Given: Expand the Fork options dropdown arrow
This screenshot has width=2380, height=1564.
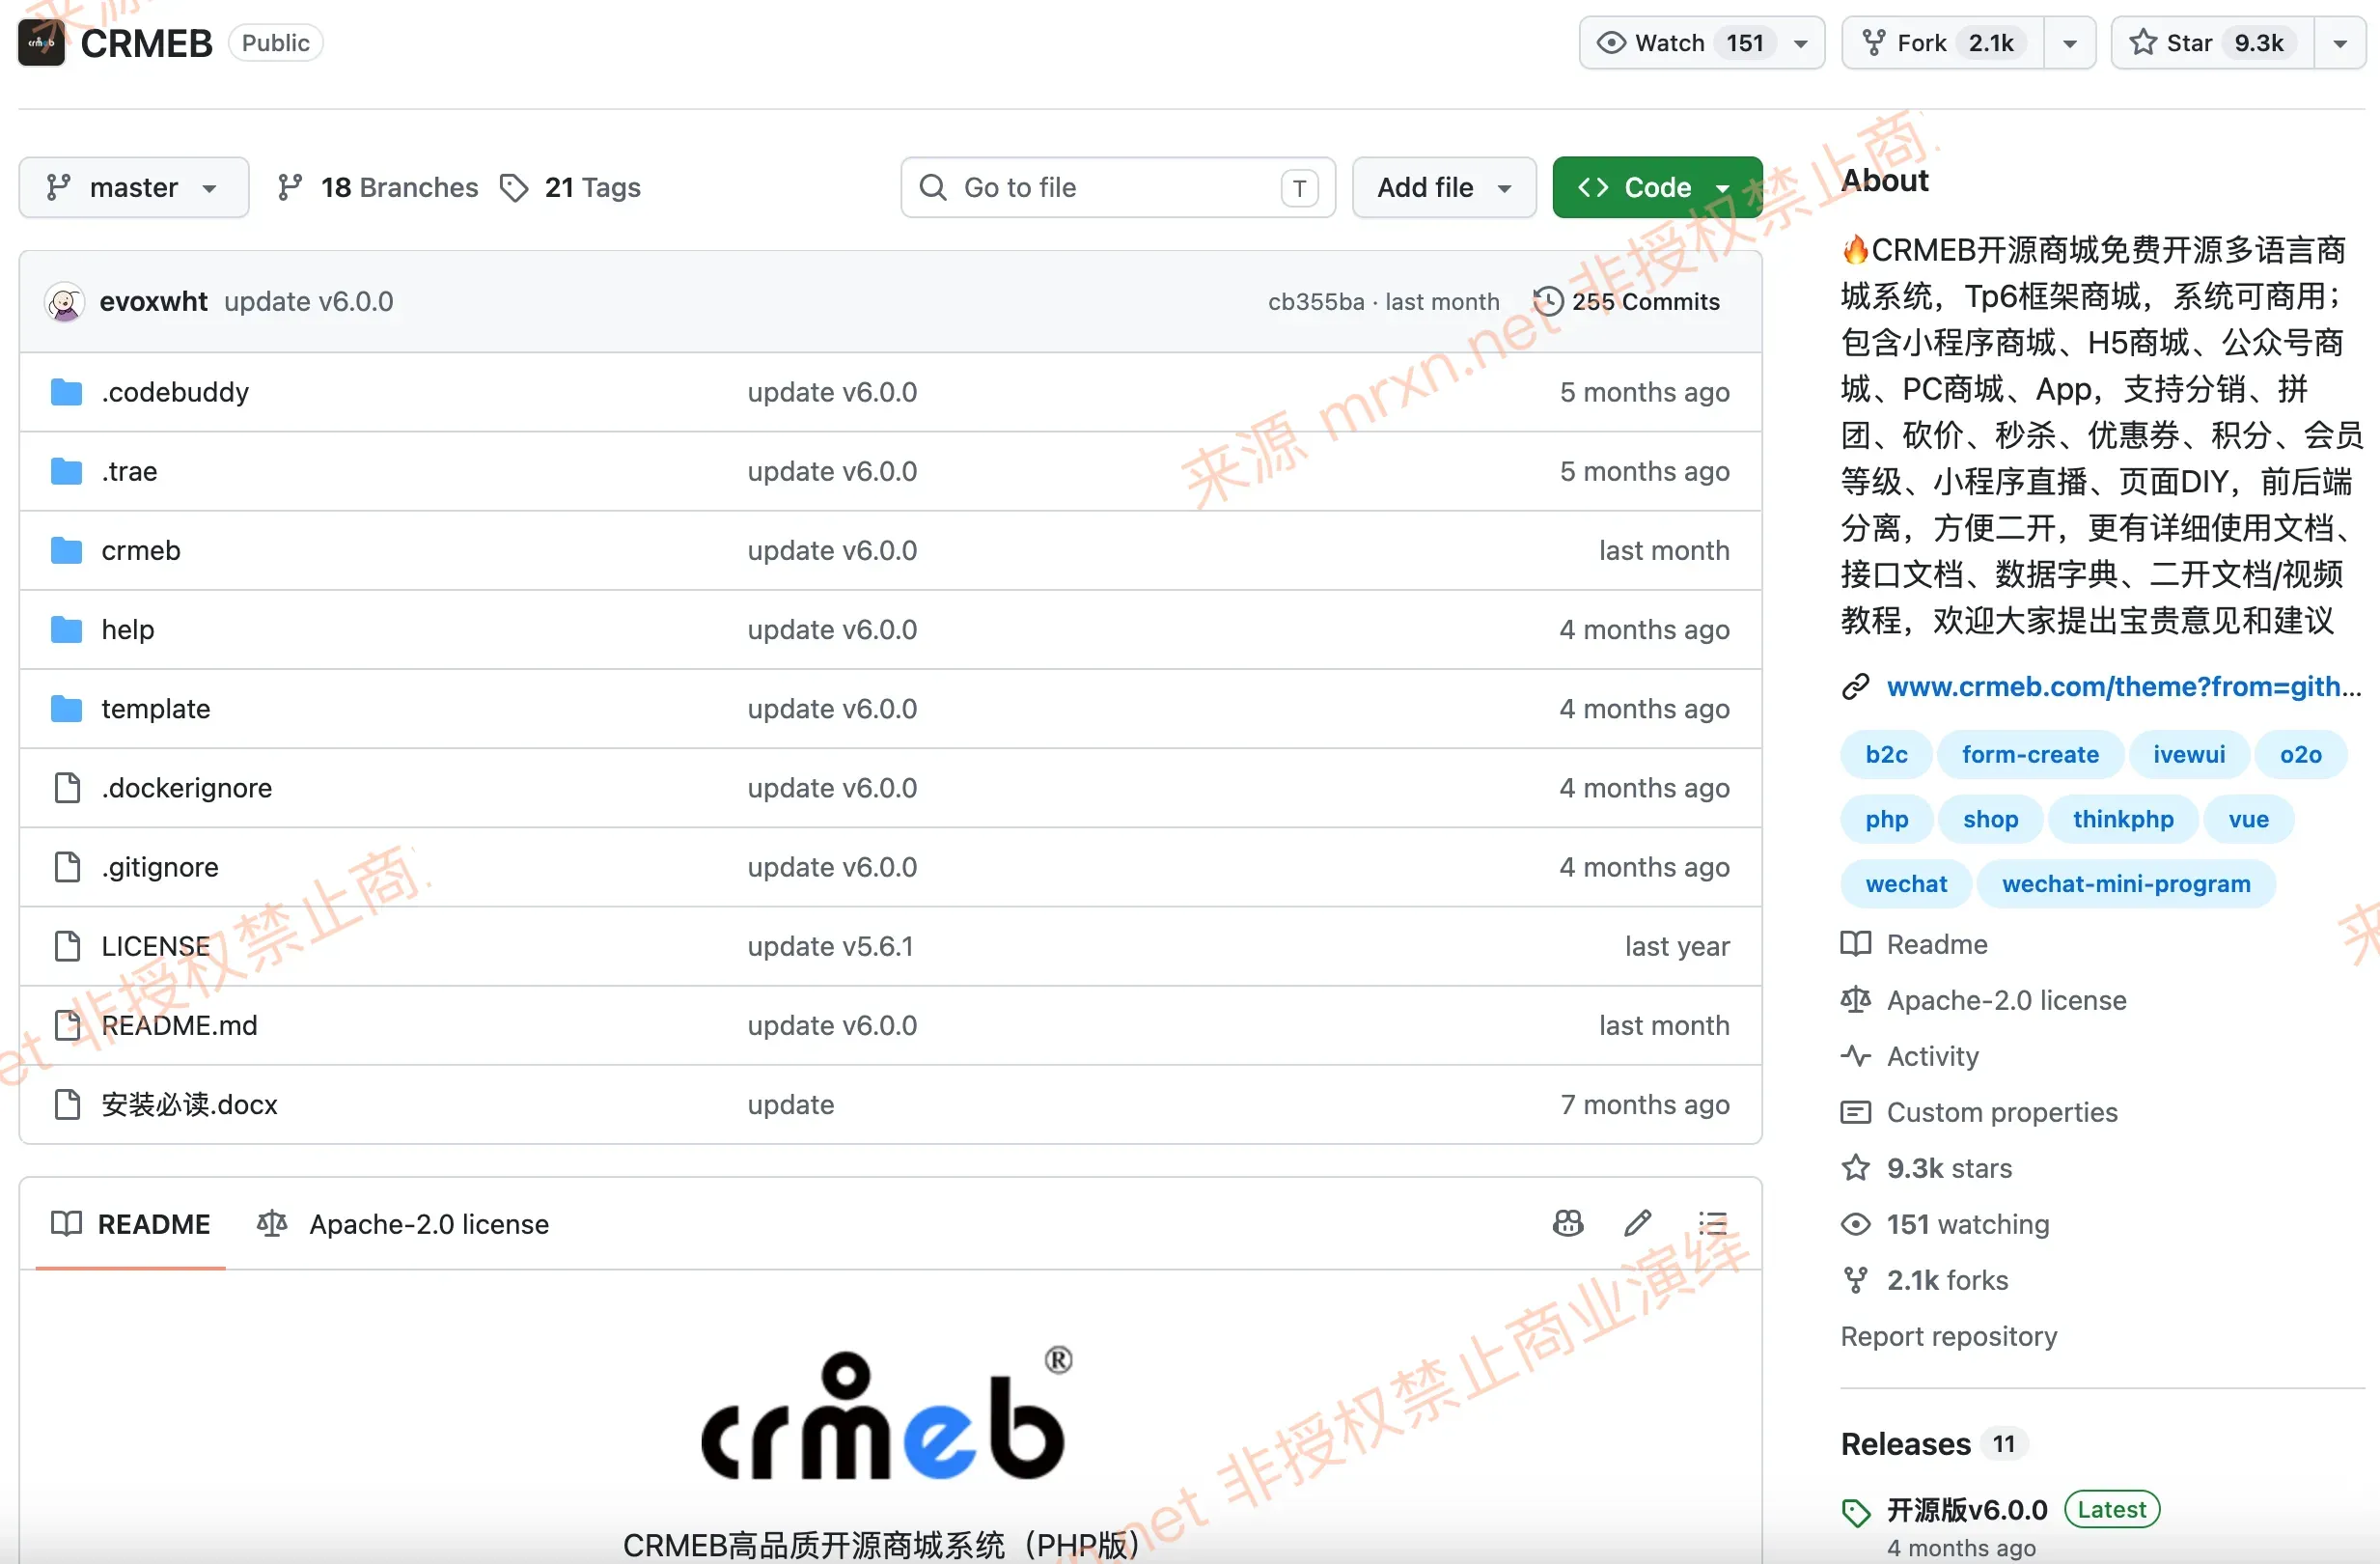Looking at the screenshot, I should 2070,43.
